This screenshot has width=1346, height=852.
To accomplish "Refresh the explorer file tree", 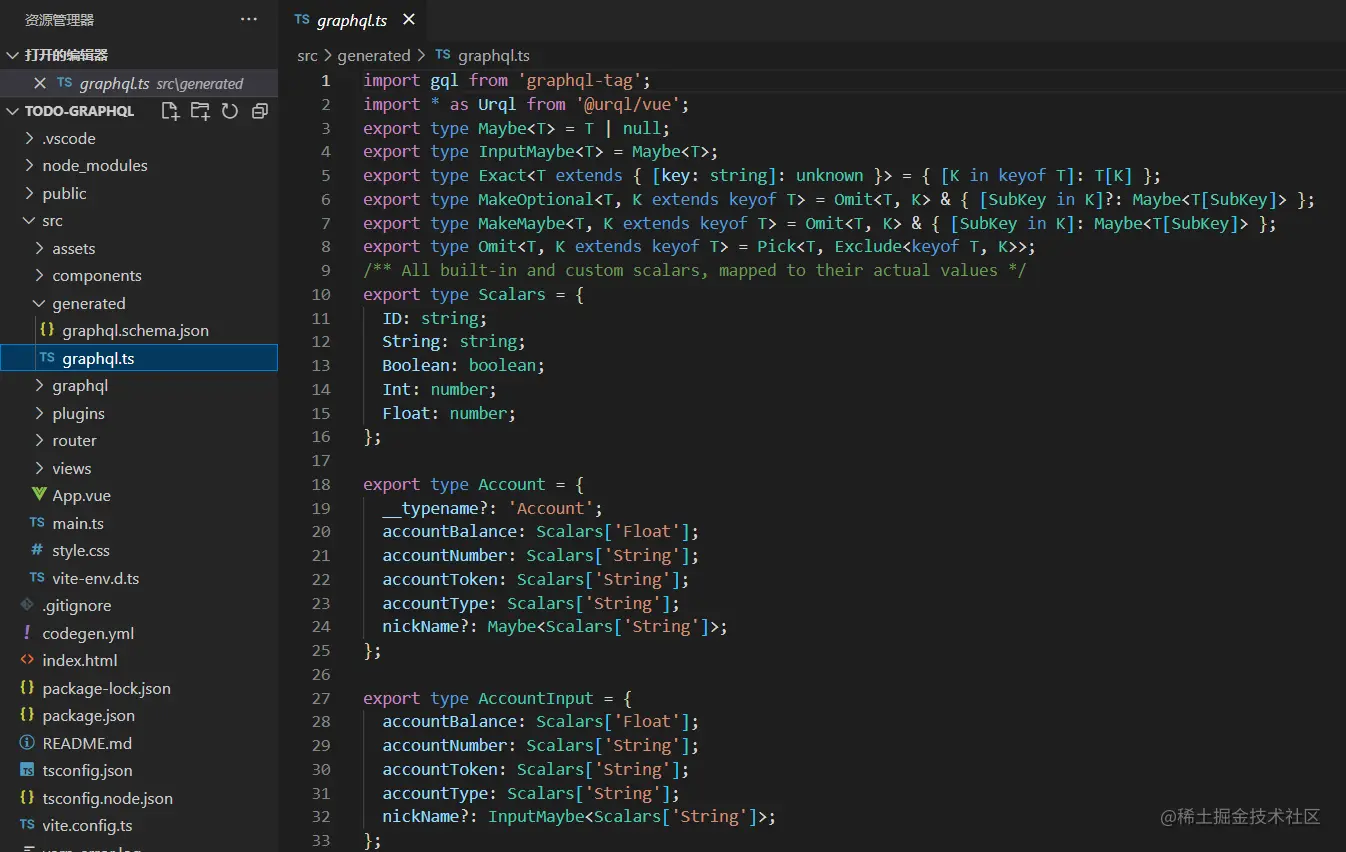I will (x=230, y=111).
